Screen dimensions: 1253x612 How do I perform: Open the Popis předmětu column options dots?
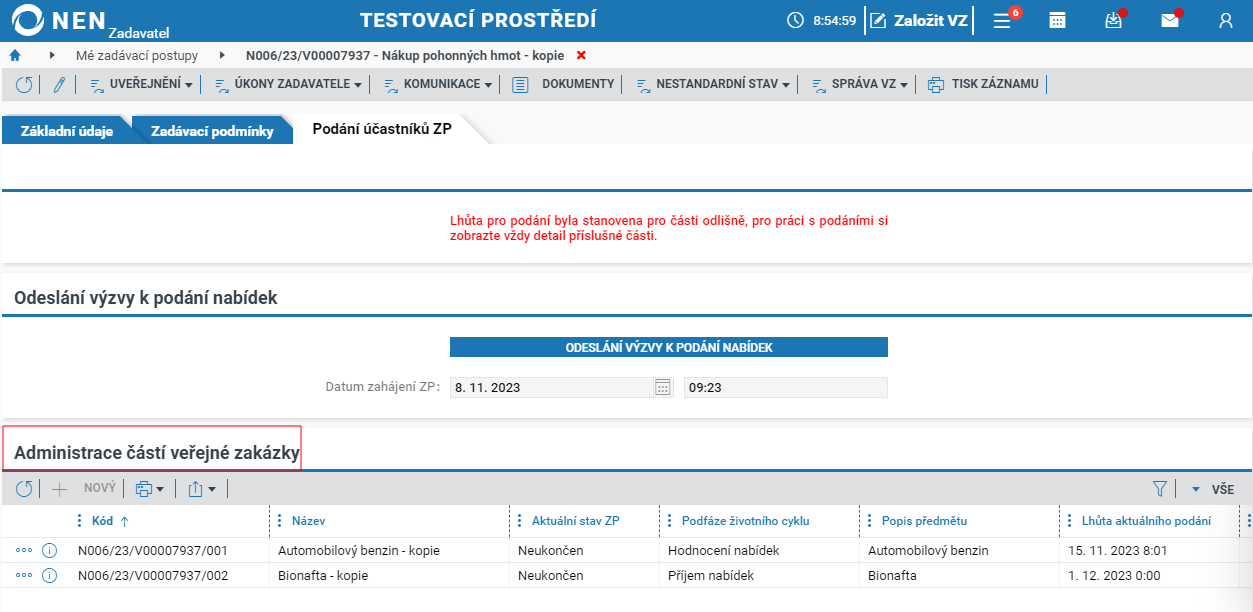870,521
